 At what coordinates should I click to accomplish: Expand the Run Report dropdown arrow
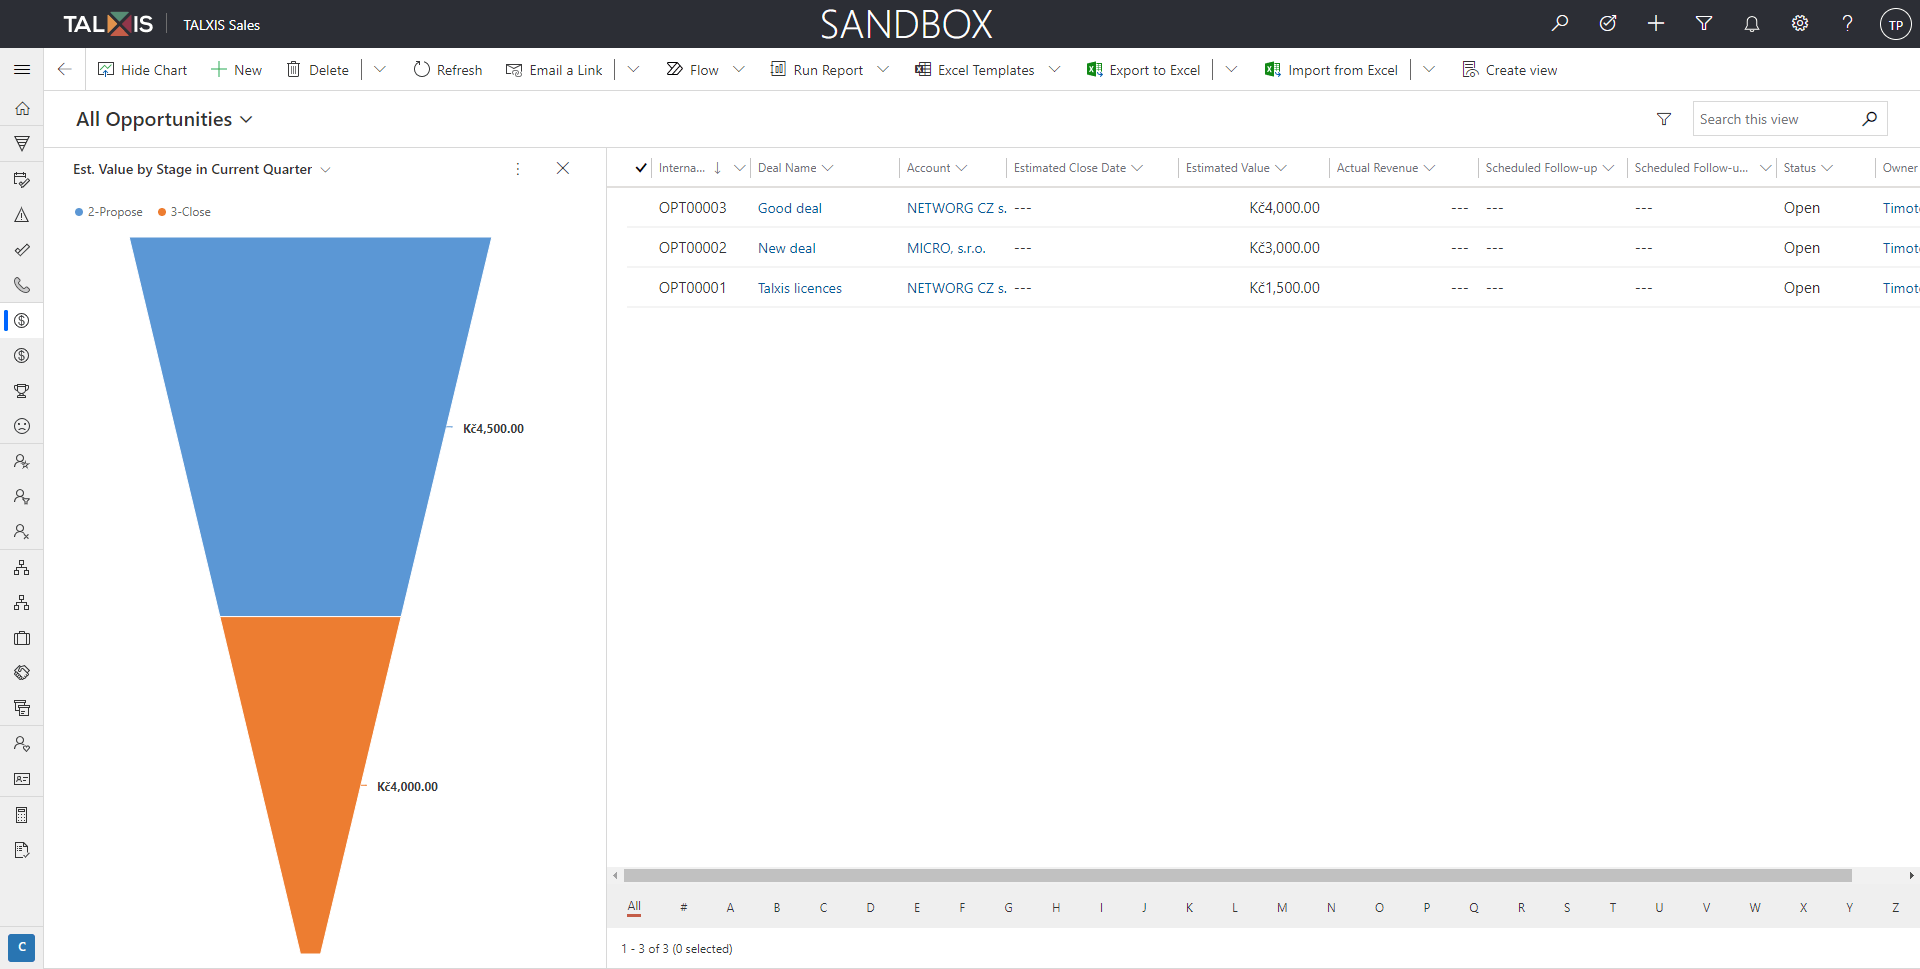[883, 69]
